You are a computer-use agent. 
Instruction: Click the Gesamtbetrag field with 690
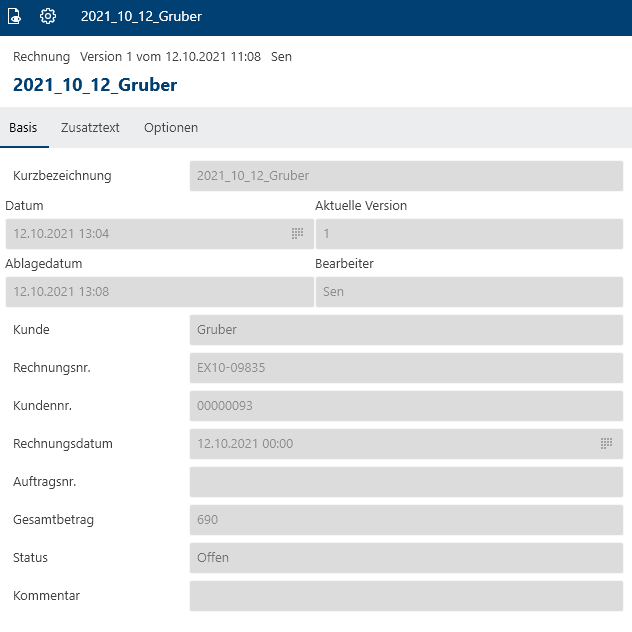pyautogui.click(x=406, y=520)
